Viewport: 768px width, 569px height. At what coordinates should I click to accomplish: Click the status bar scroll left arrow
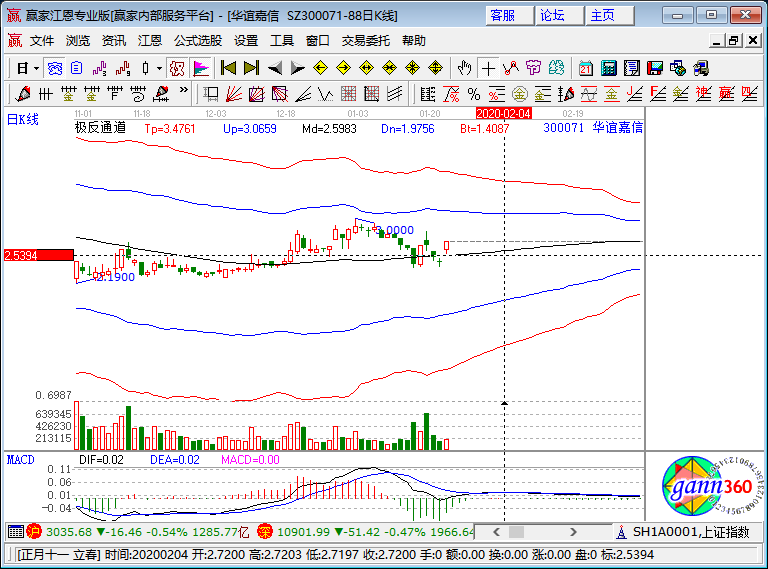click(497, 532)
